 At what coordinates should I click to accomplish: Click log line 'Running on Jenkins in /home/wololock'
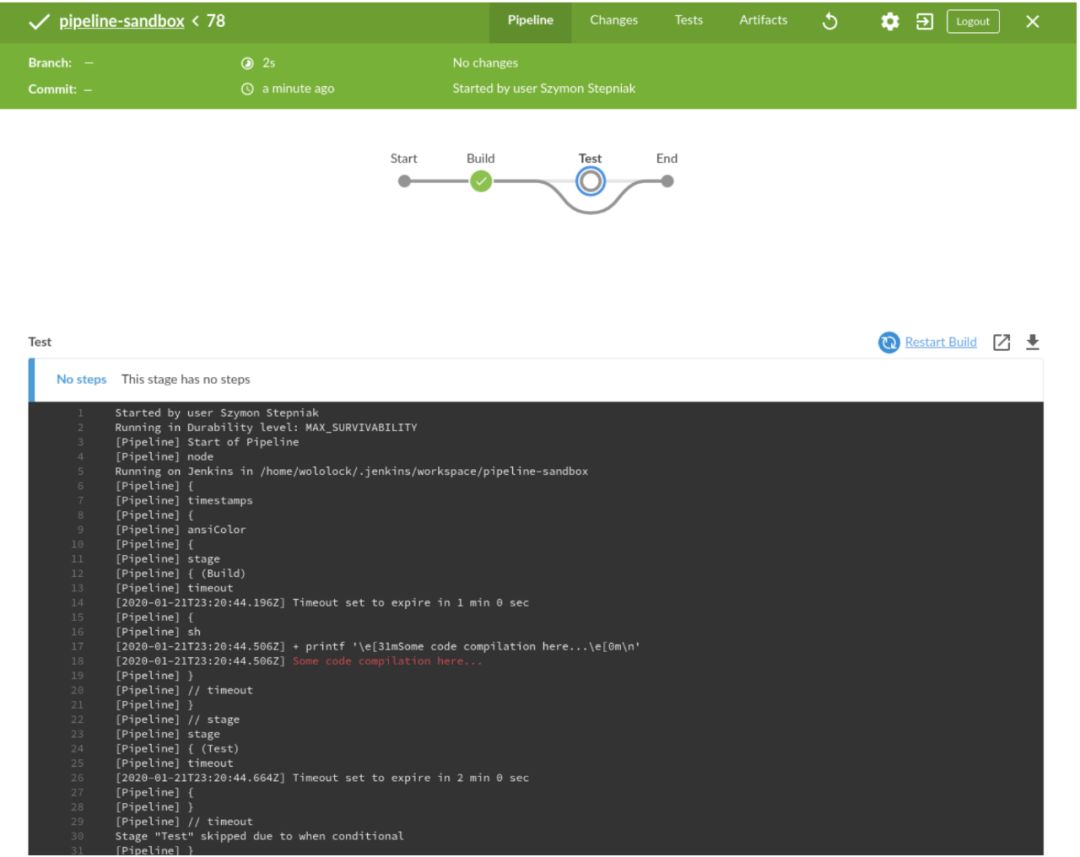point(351,472)
